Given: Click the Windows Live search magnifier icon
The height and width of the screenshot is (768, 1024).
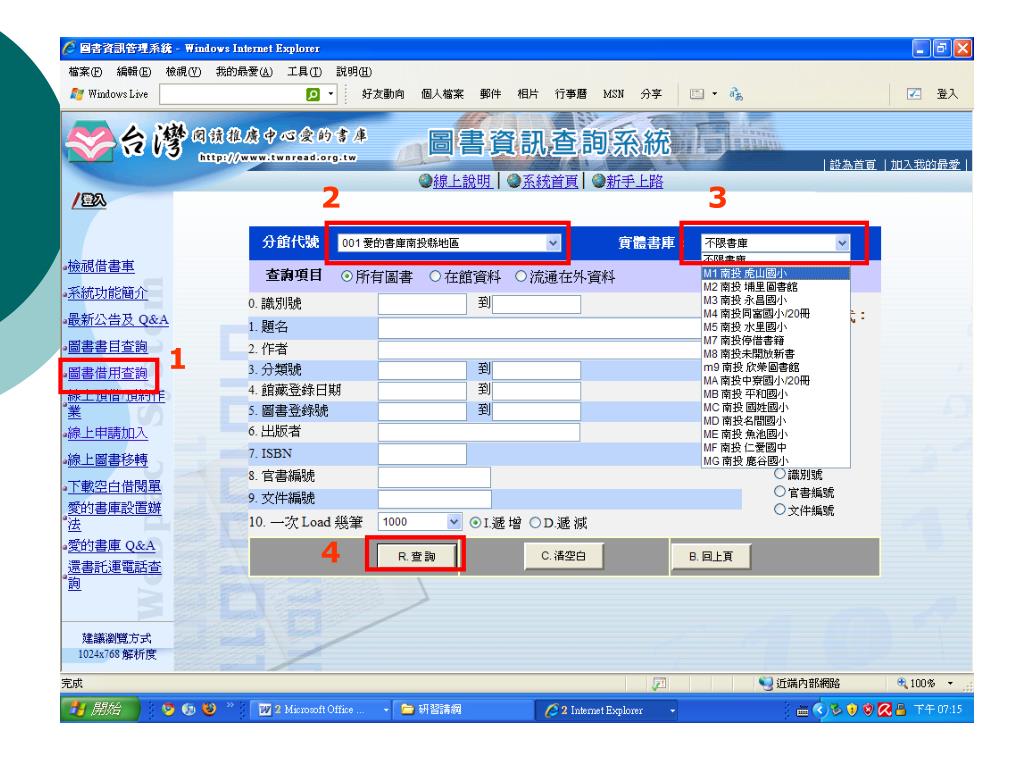Looking at the screenshot, I should point(313,95).
